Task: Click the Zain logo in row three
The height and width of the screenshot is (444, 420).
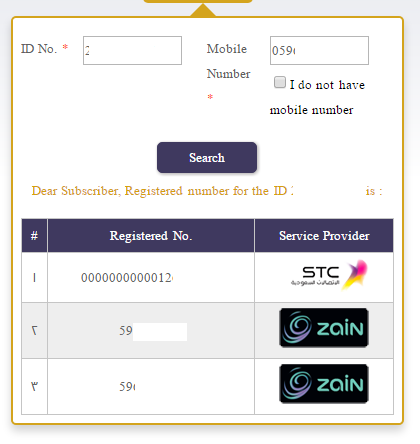Action: (x=324, y=384)
